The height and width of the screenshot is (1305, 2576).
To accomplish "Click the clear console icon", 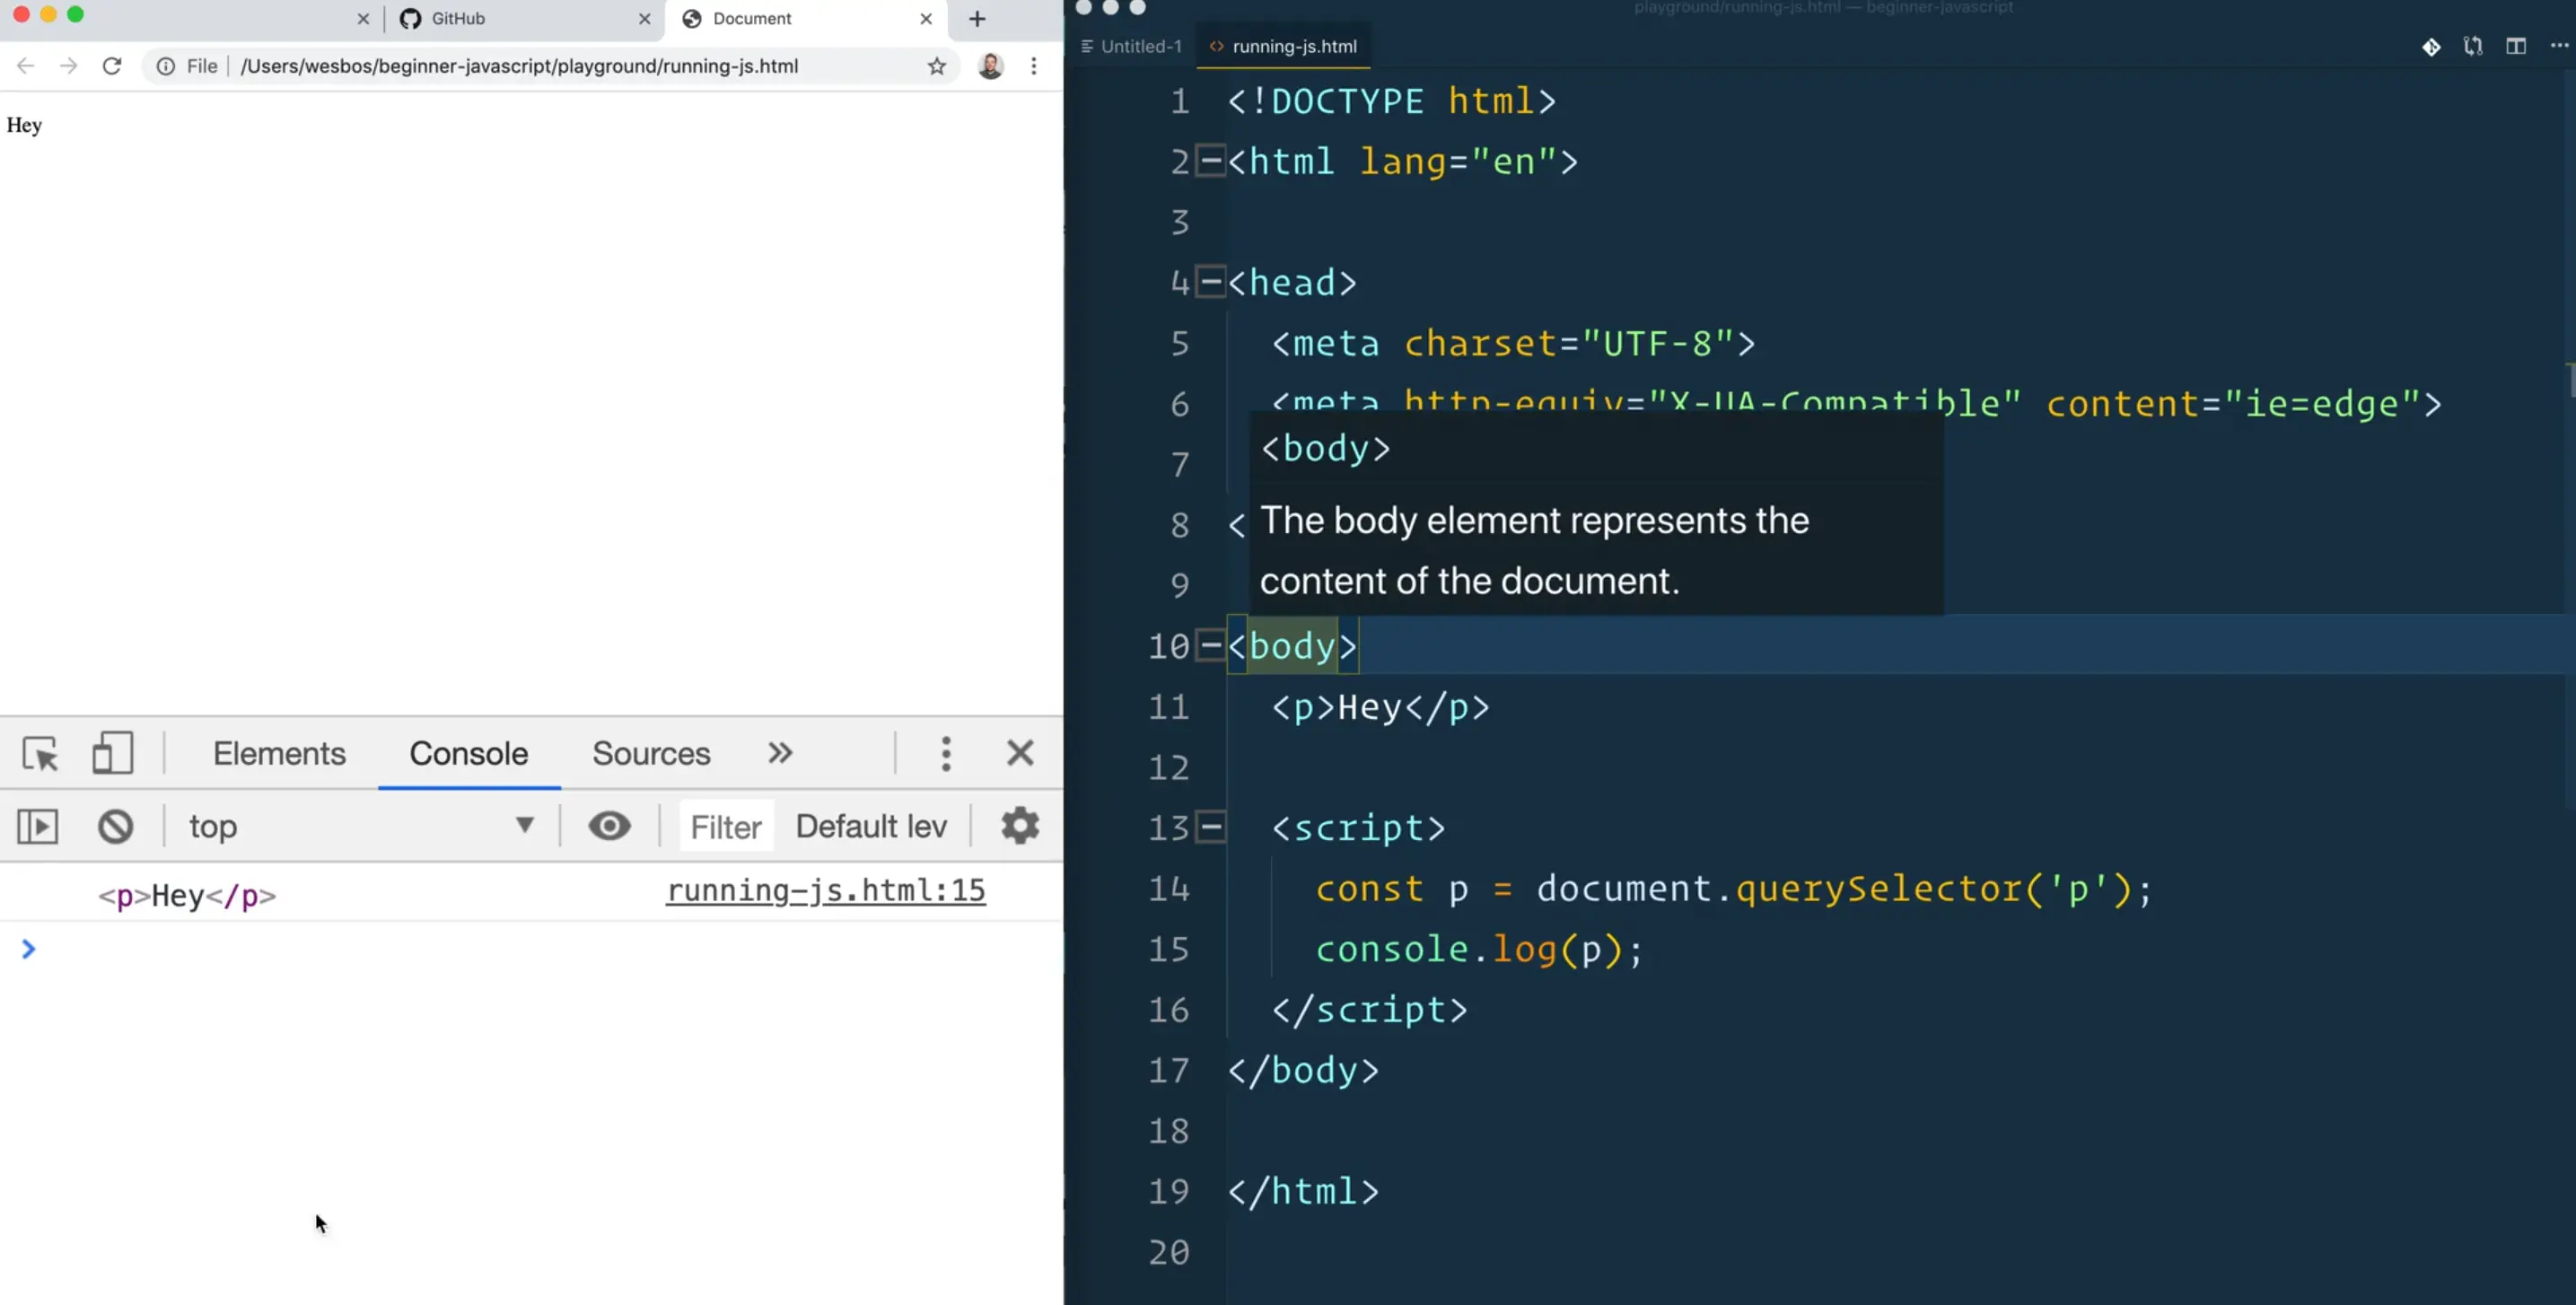I will pos(115,826).
